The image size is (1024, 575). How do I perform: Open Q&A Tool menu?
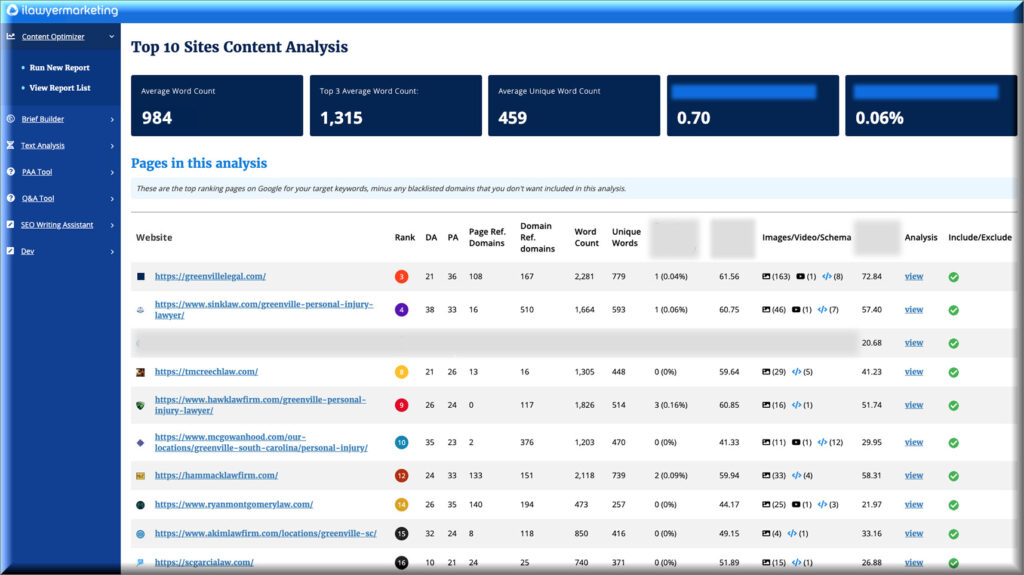tap(38, 198)
